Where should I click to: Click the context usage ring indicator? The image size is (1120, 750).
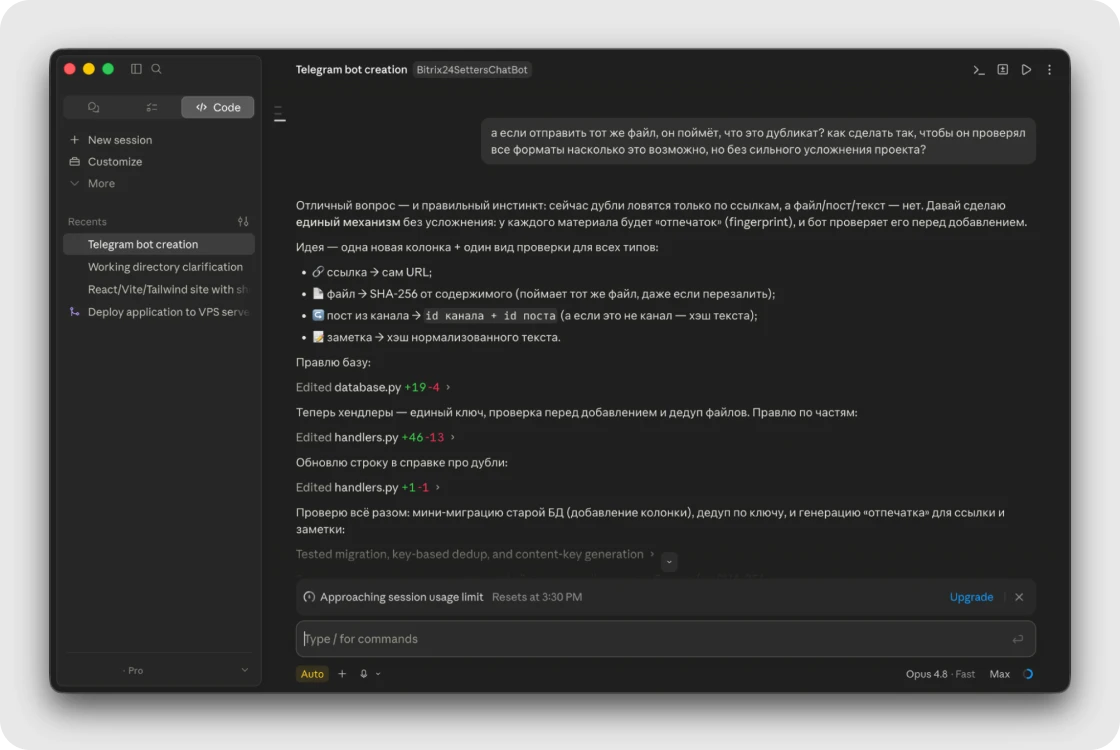pyautogui.click(x=1028, y=674)
